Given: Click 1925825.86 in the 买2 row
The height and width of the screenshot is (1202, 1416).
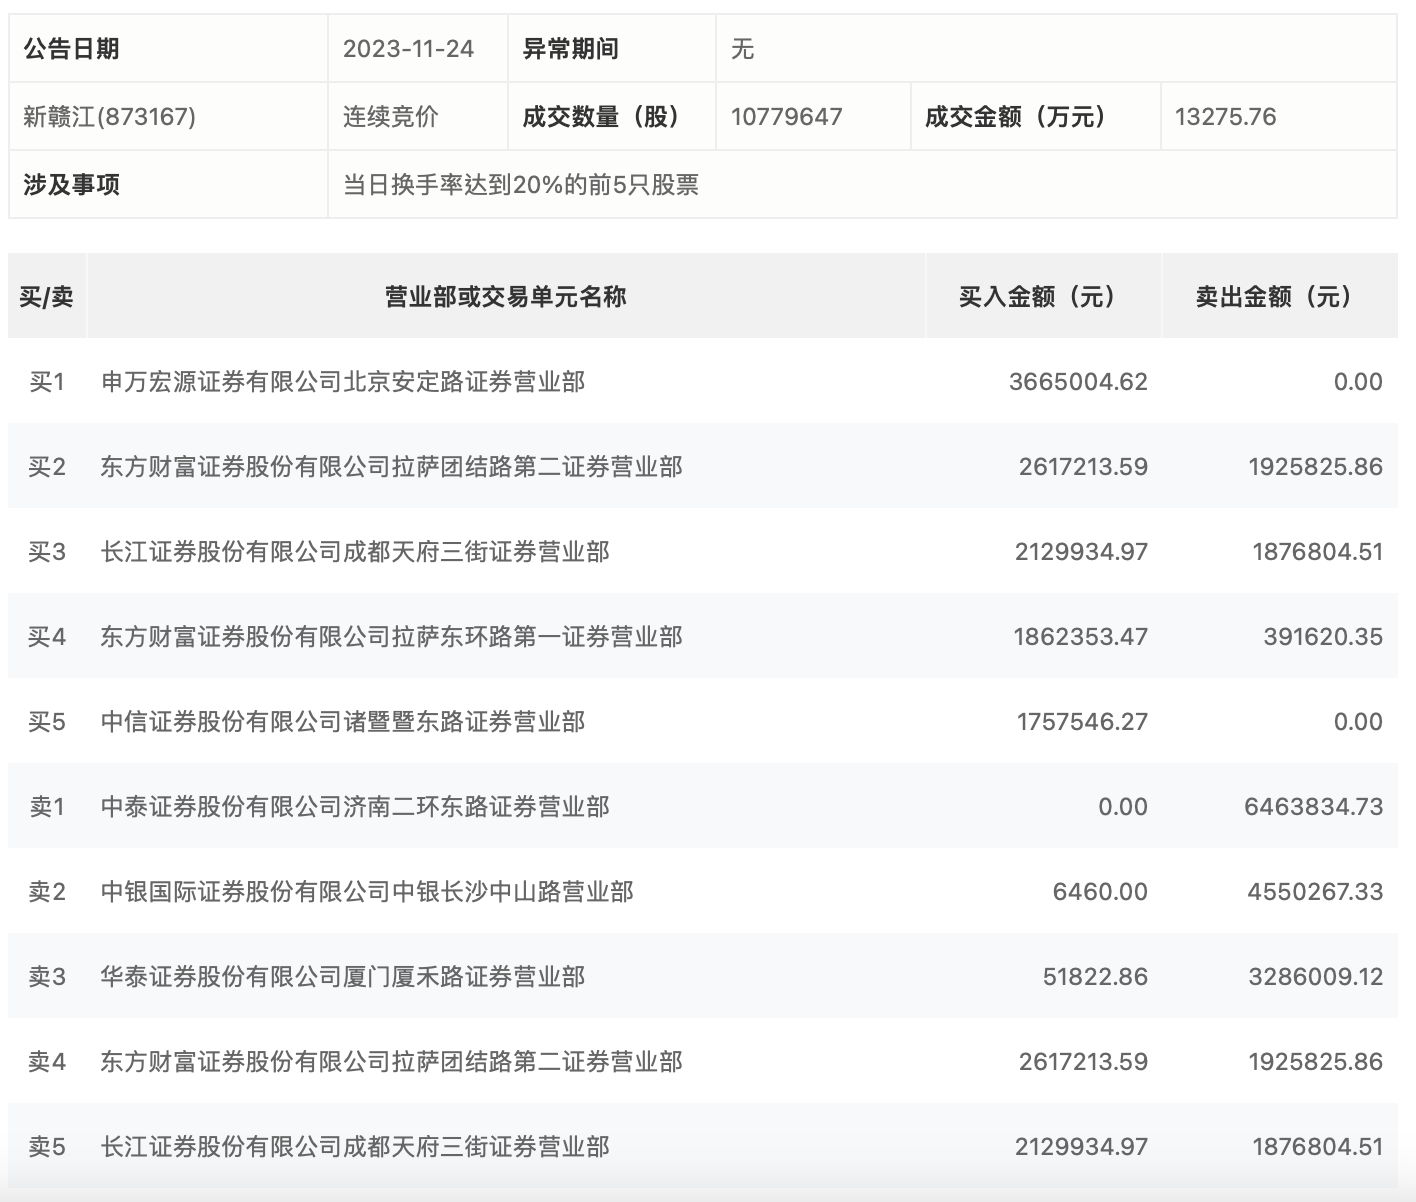Looking at the screenshot, I should (1315, 466).
